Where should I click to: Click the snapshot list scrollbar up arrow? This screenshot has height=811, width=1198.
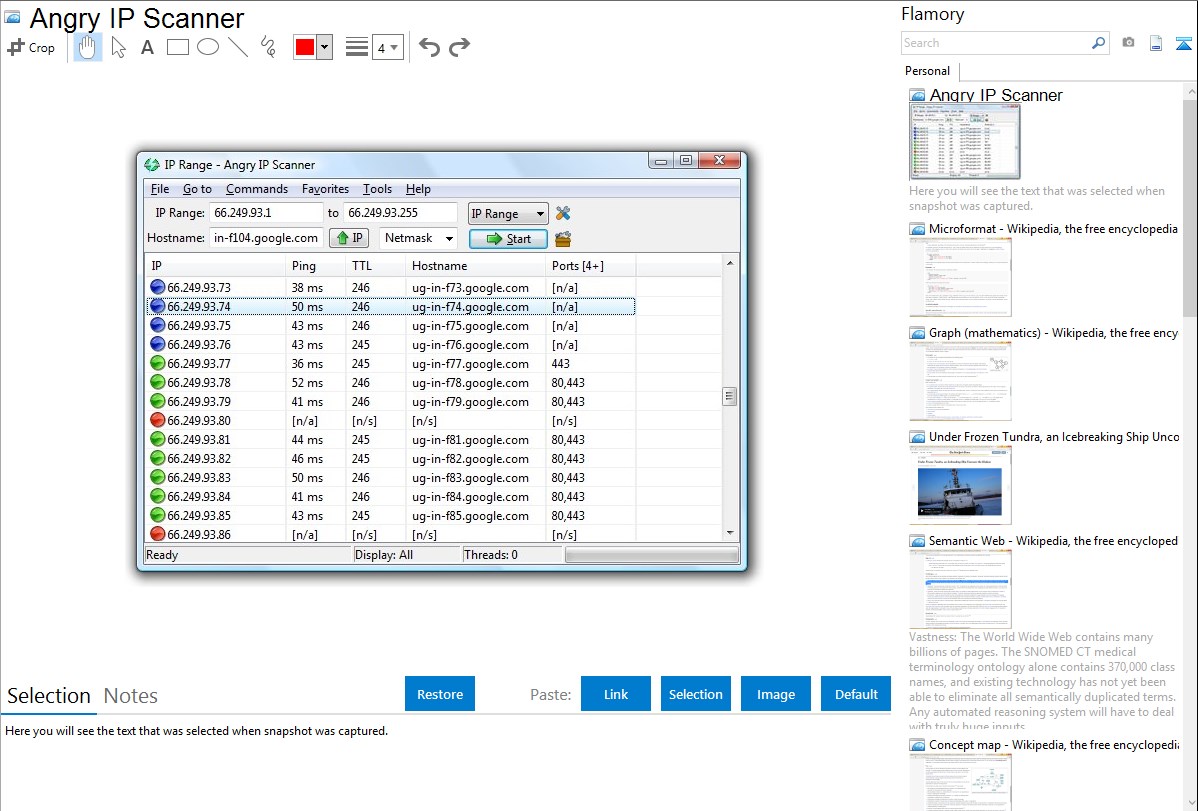(1190, 91)
